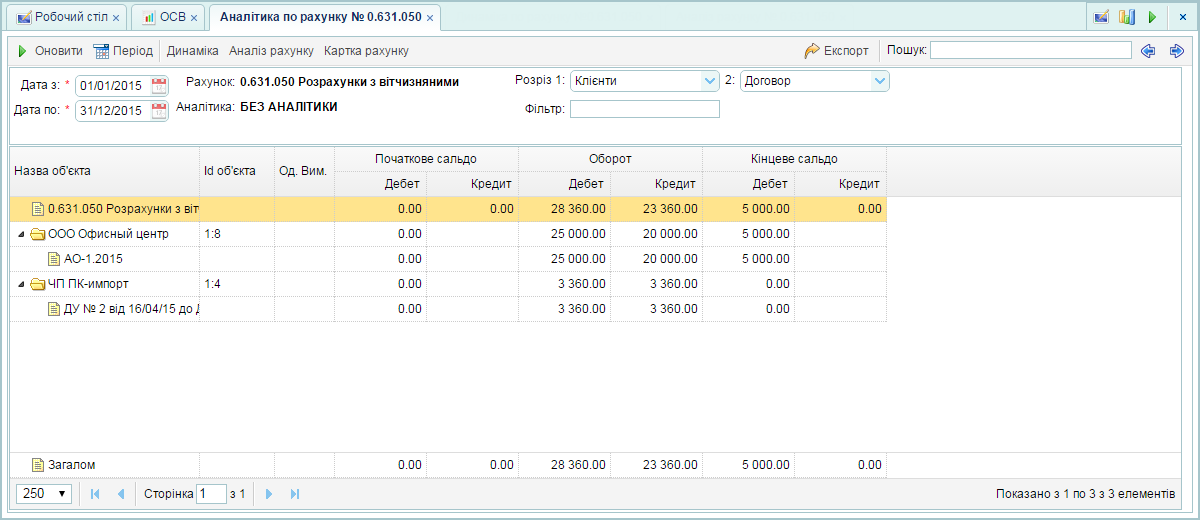This screenshot has width=1200, height=520.
Task: Click the Дата по date field
Action: click(113, 111)
